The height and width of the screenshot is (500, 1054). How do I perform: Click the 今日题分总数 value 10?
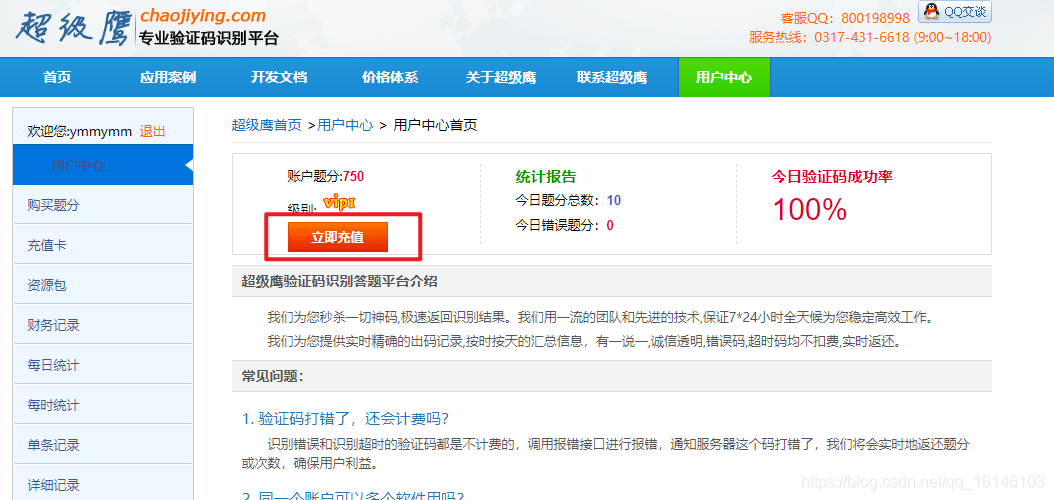point(614,200)
